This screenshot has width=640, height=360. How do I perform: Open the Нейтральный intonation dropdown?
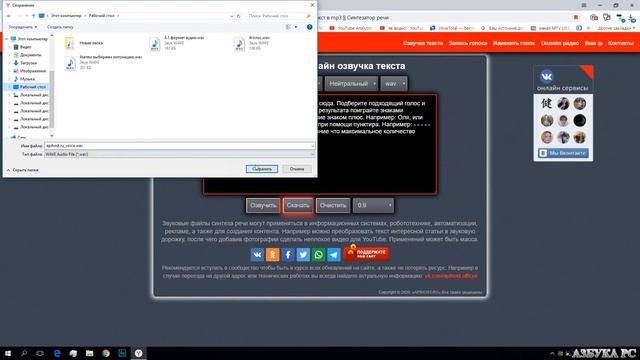351,84
